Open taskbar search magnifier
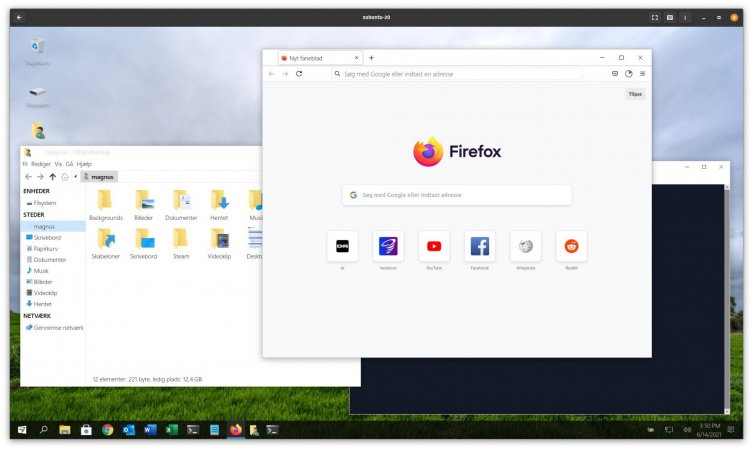 click(x=44, y=430)
